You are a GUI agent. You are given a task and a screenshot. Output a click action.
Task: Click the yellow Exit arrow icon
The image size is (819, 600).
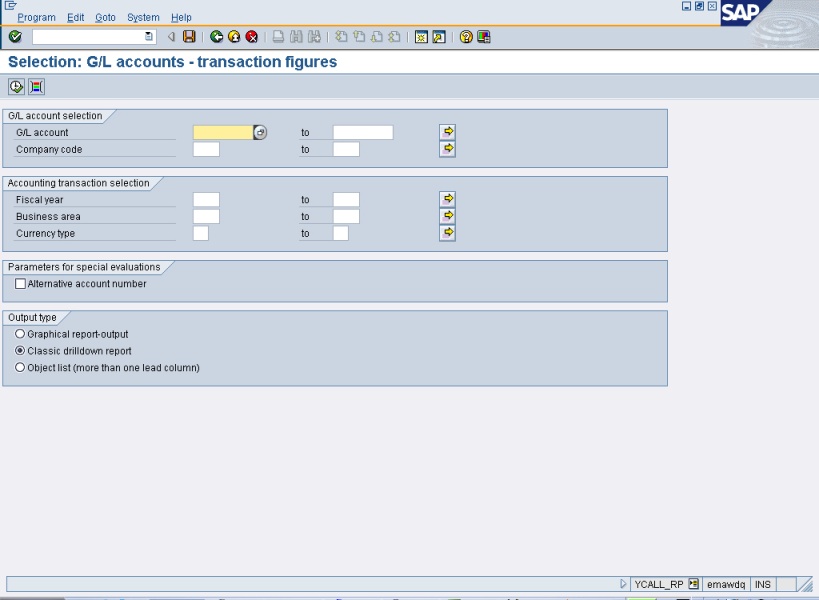pyautogui.click(x=234, y=38)
